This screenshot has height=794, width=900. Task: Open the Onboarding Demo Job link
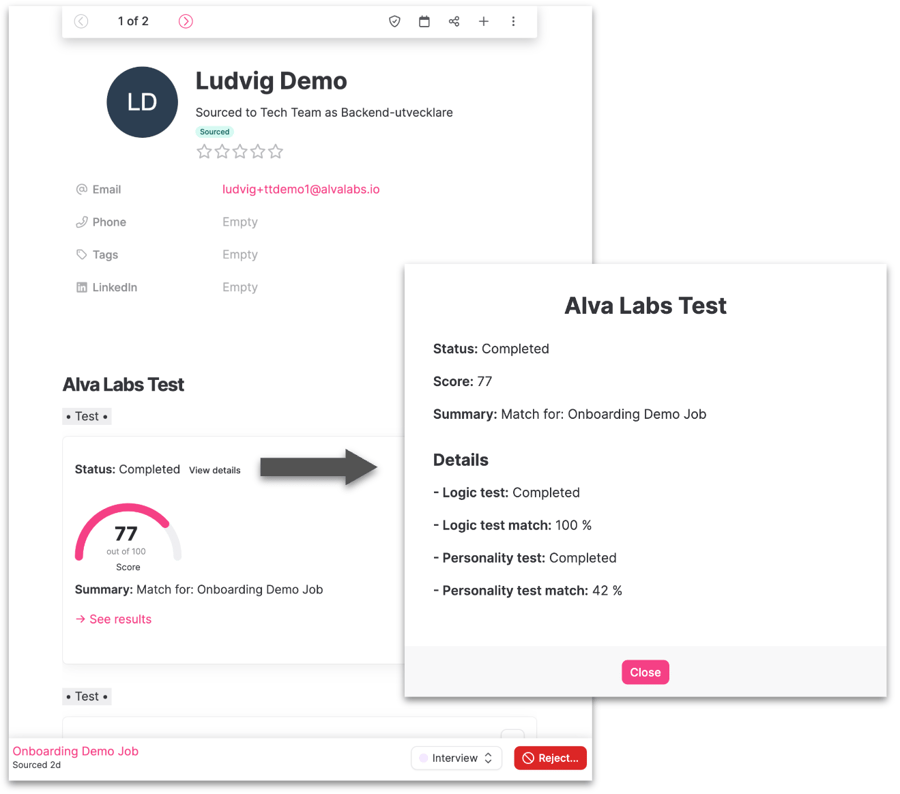tap(76, 751)
